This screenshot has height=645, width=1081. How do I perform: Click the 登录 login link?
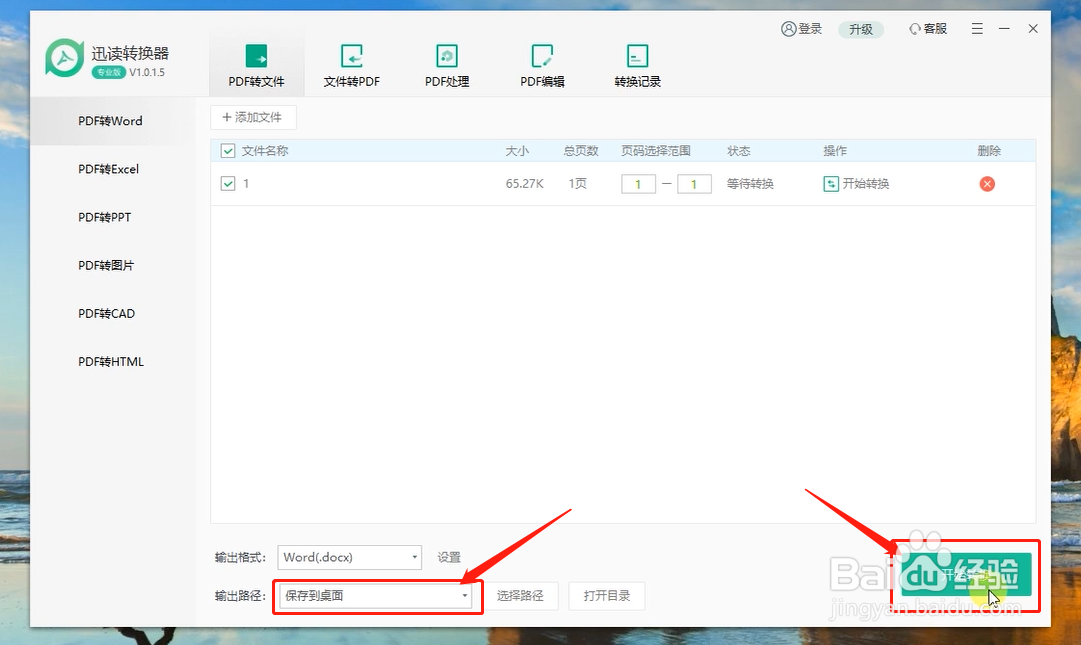[x=801, y=29]
